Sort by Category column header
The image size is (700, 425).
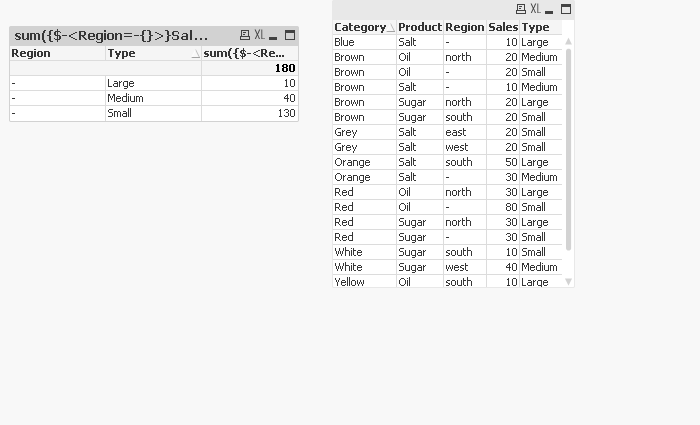click(x=360, y=27)
